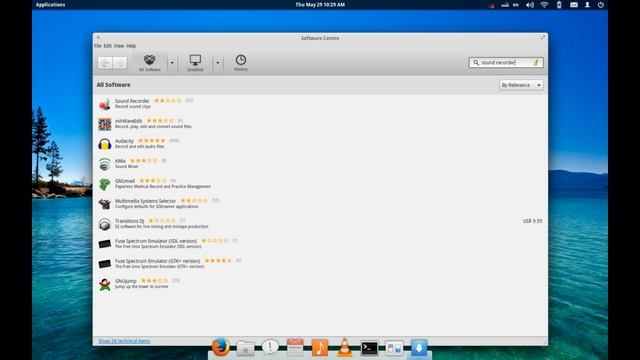Click the Sound Recorder star rating
The width and height of the screenshot is (640, 360).
point(167,100)
